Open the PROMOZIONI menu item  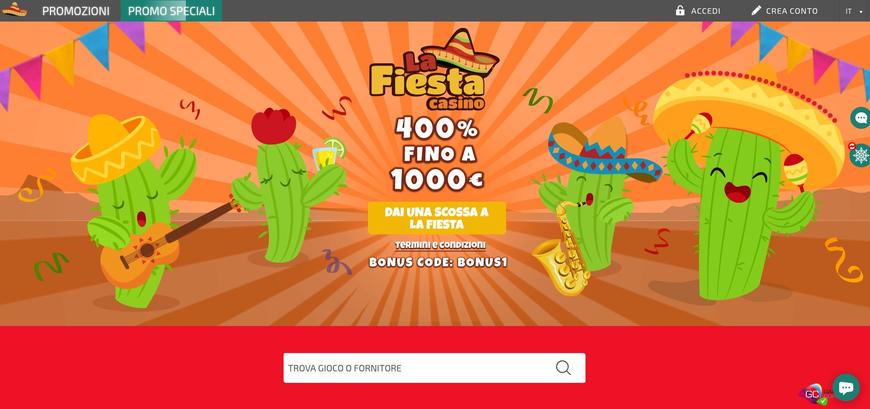(75, 11)
